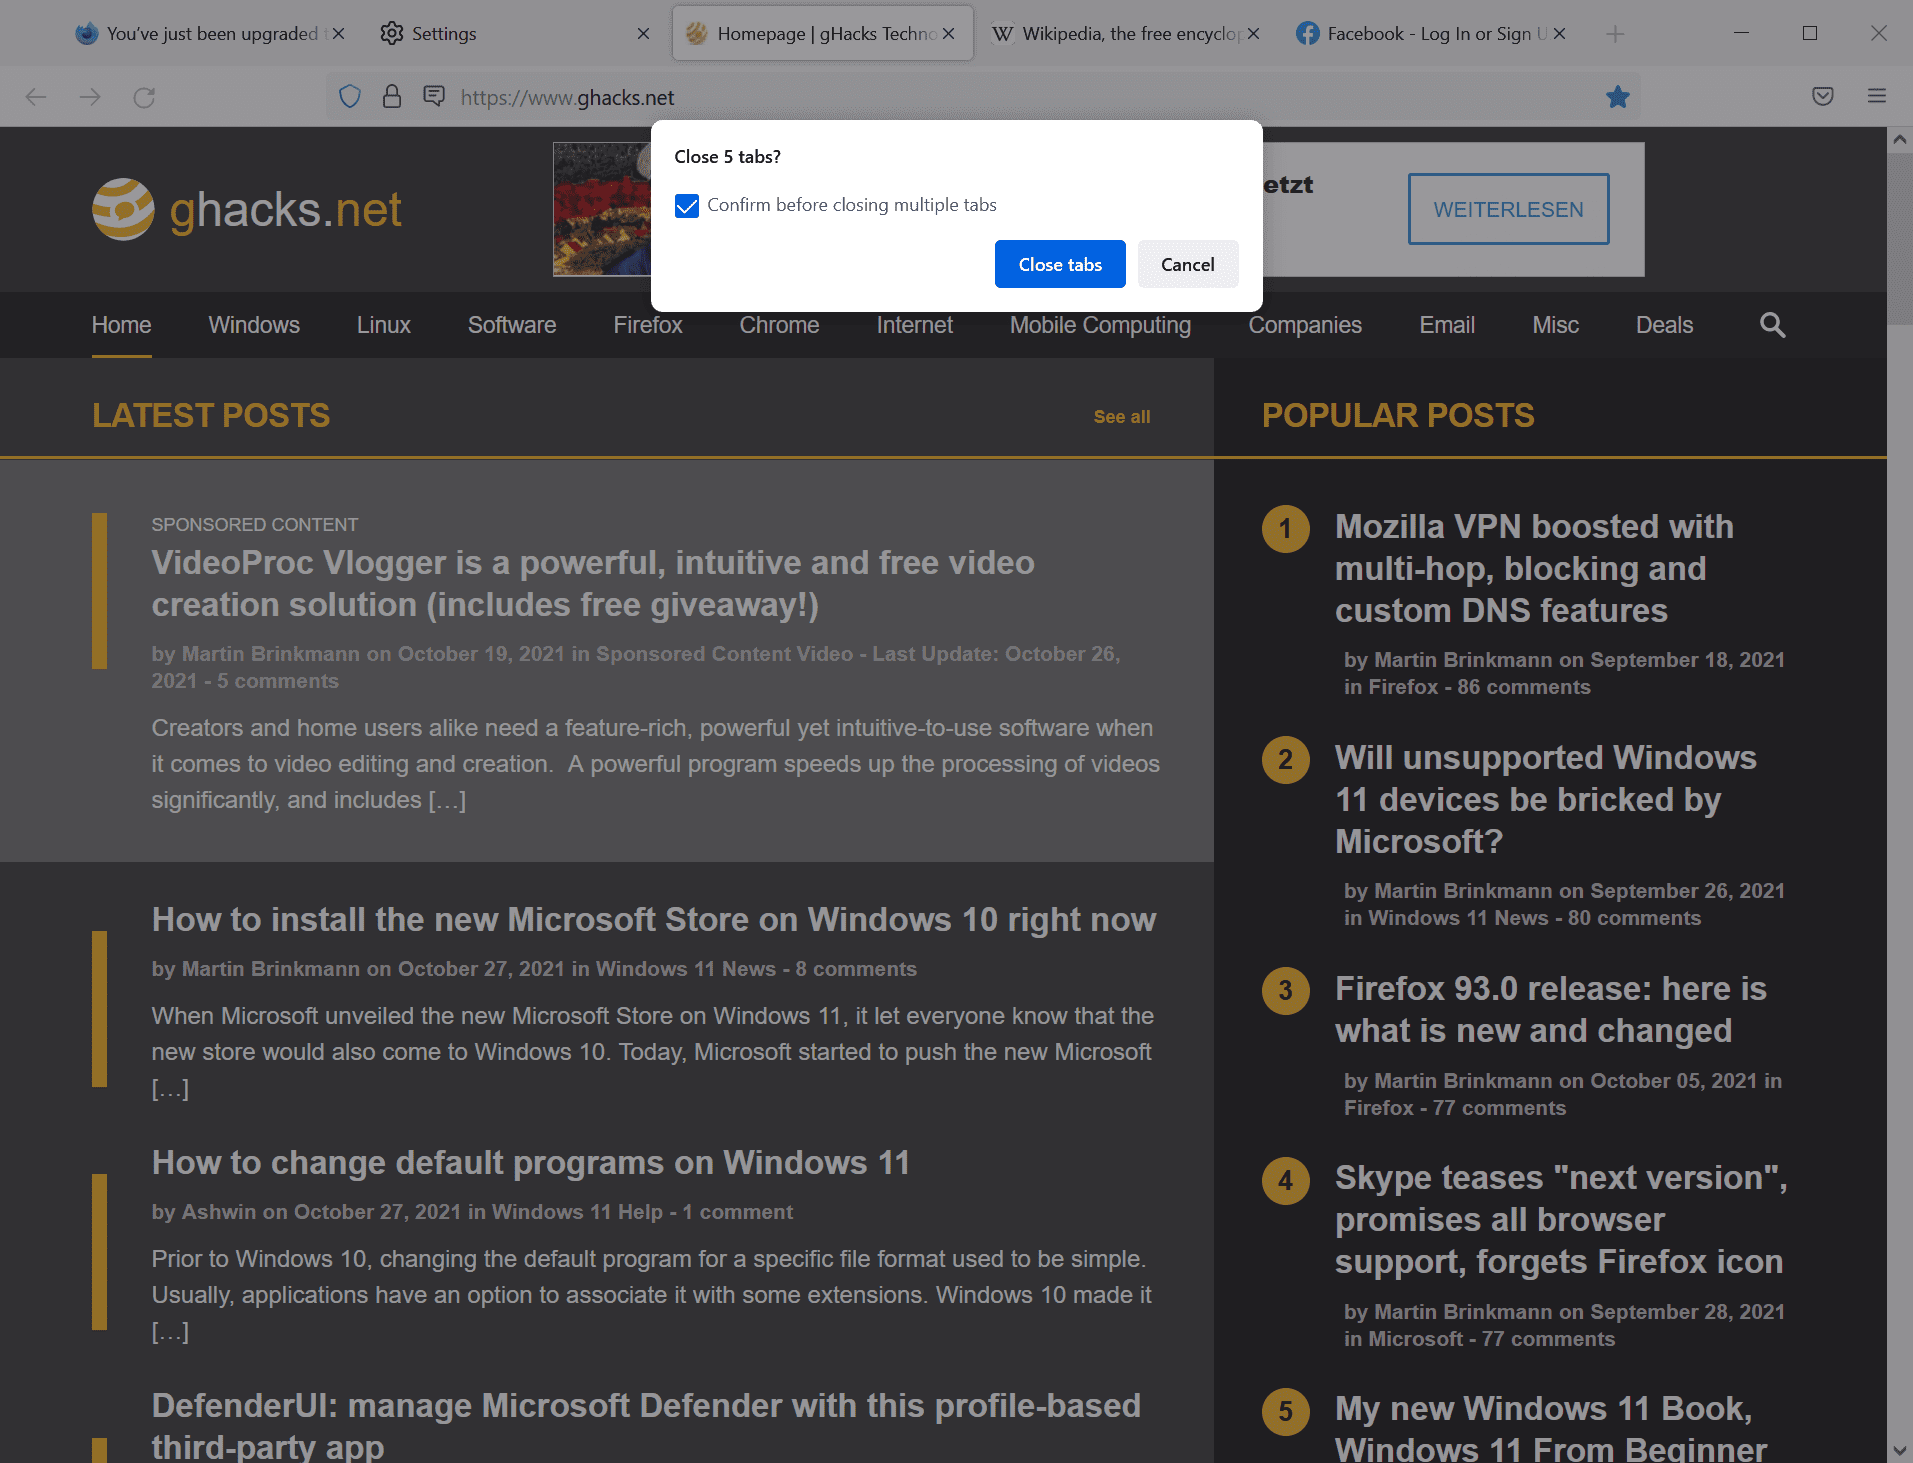Reload the current page
Viewport: 1913px width, 1463px height.
pos(144,97)
